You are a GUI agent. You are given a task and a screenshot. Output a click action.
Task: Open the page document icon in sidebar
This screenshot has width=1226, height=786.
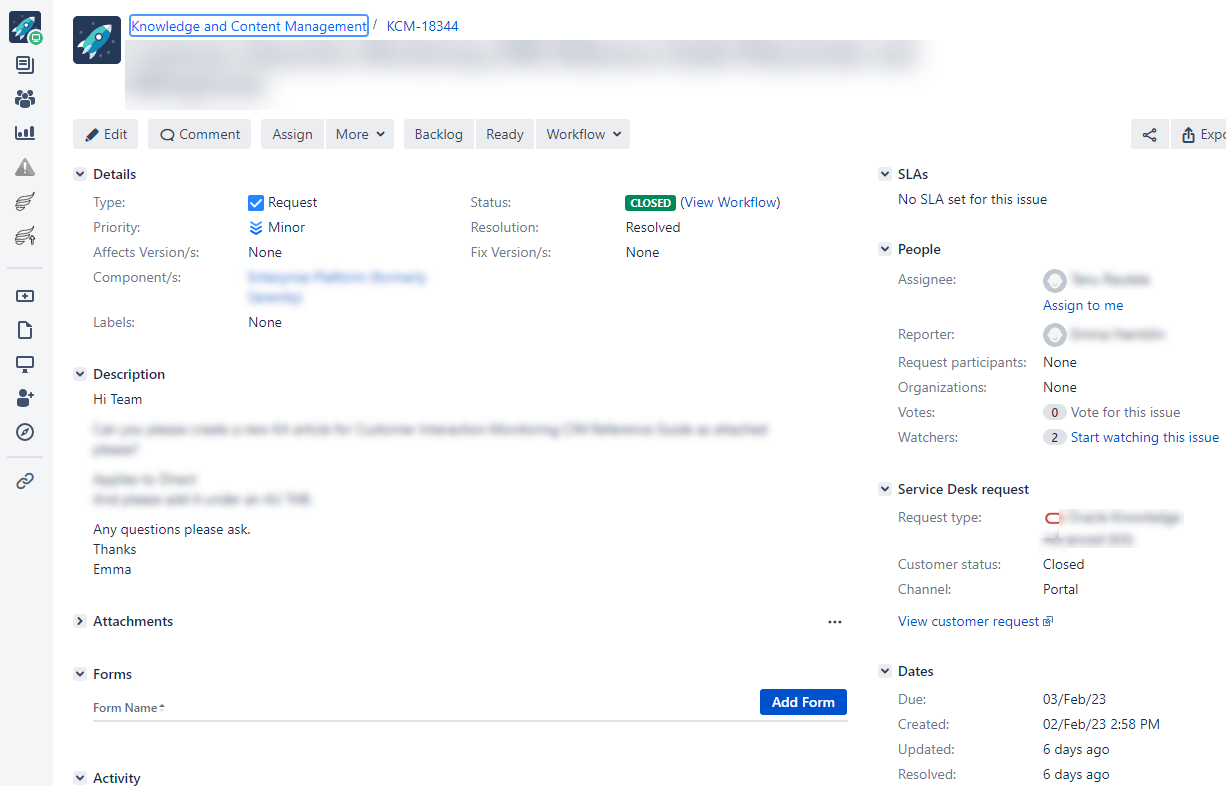(25, 330)
